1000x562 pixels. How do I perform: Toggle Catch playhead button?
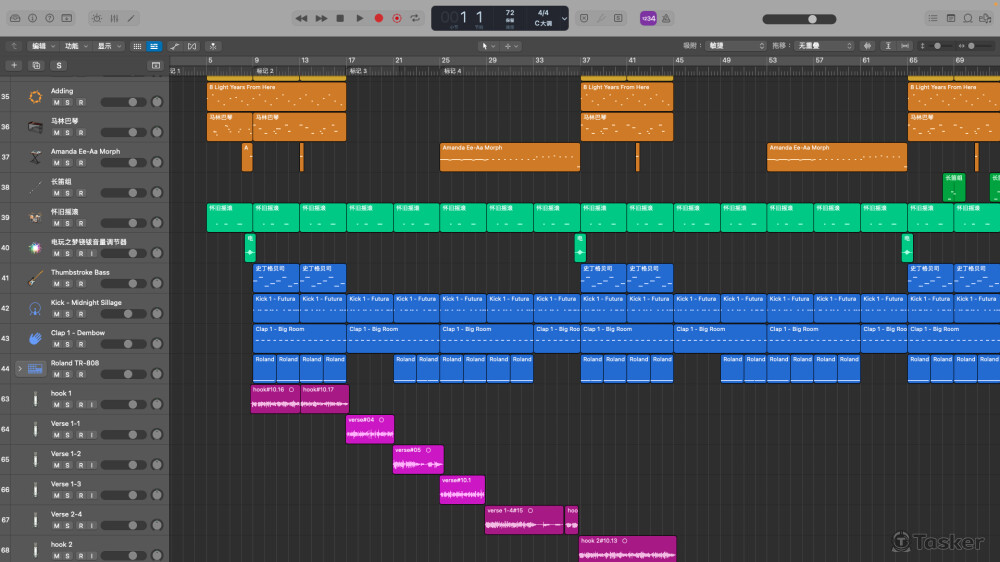pyautogui.click(x=213, y=46)
